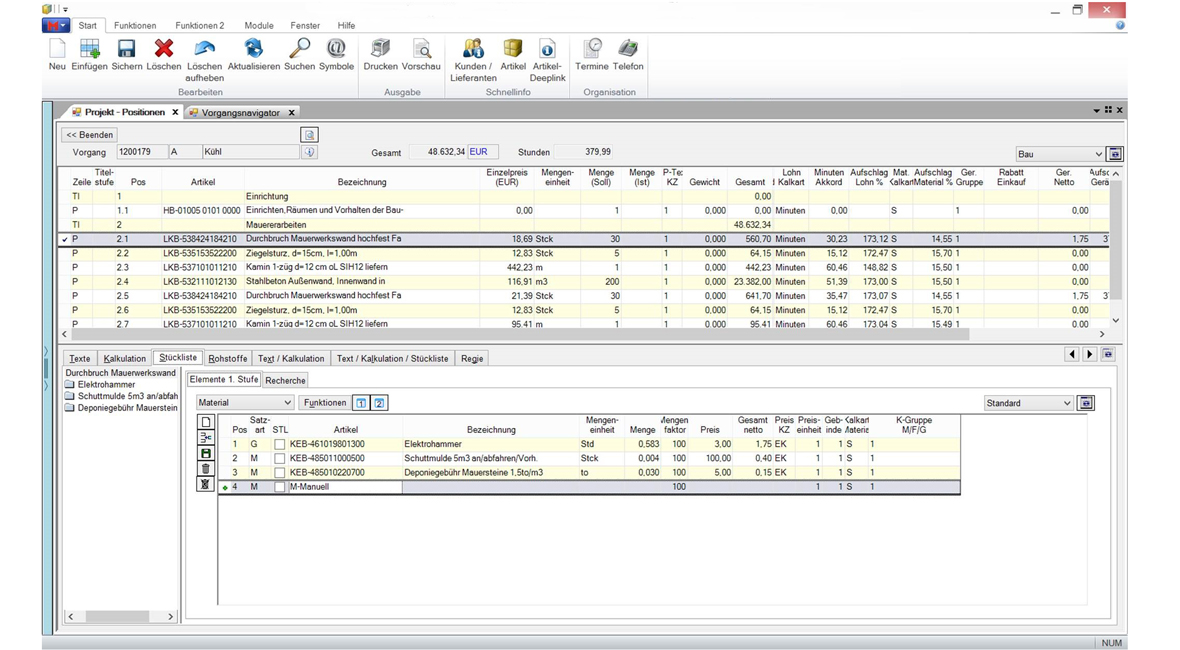Click the Sichern save icon
This screenshot has height=650, width=1180.
(x=126, y=50)
